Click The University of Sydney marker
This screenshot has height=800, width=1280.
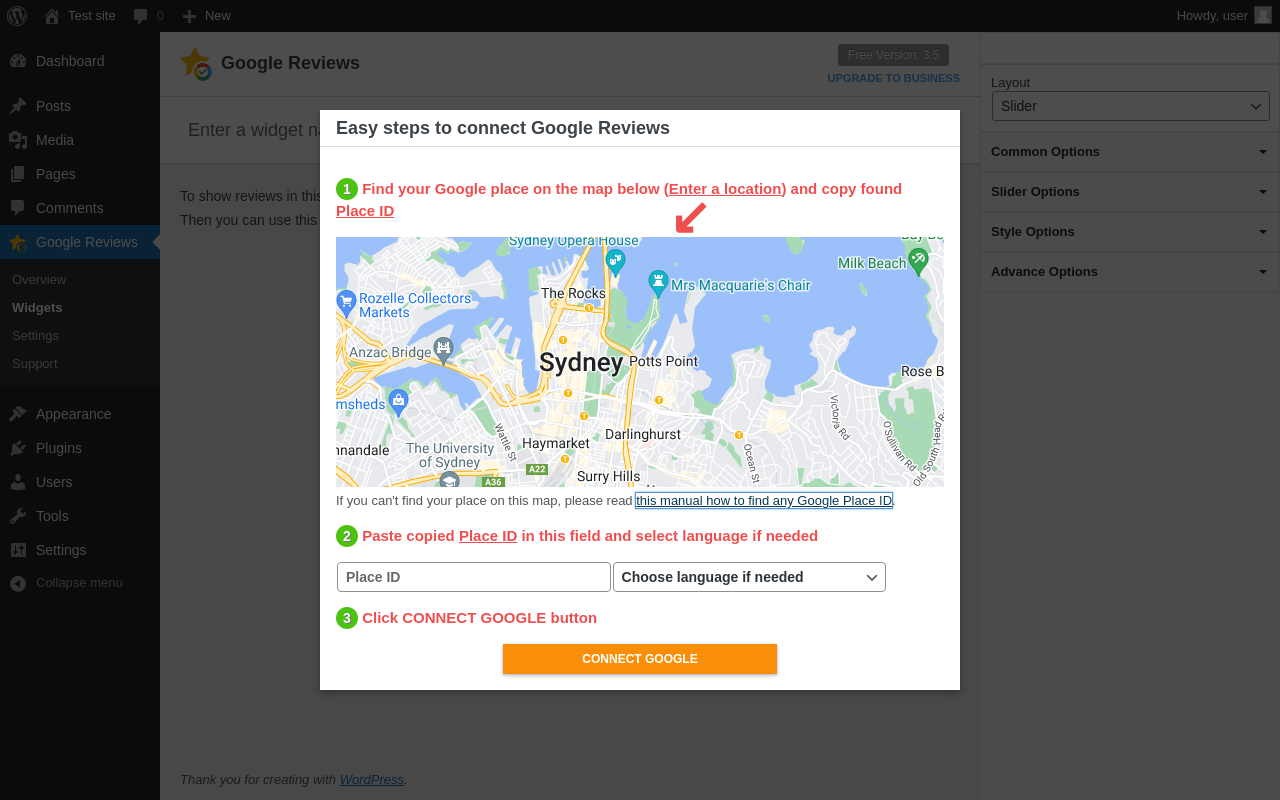(x=449, y=481)
